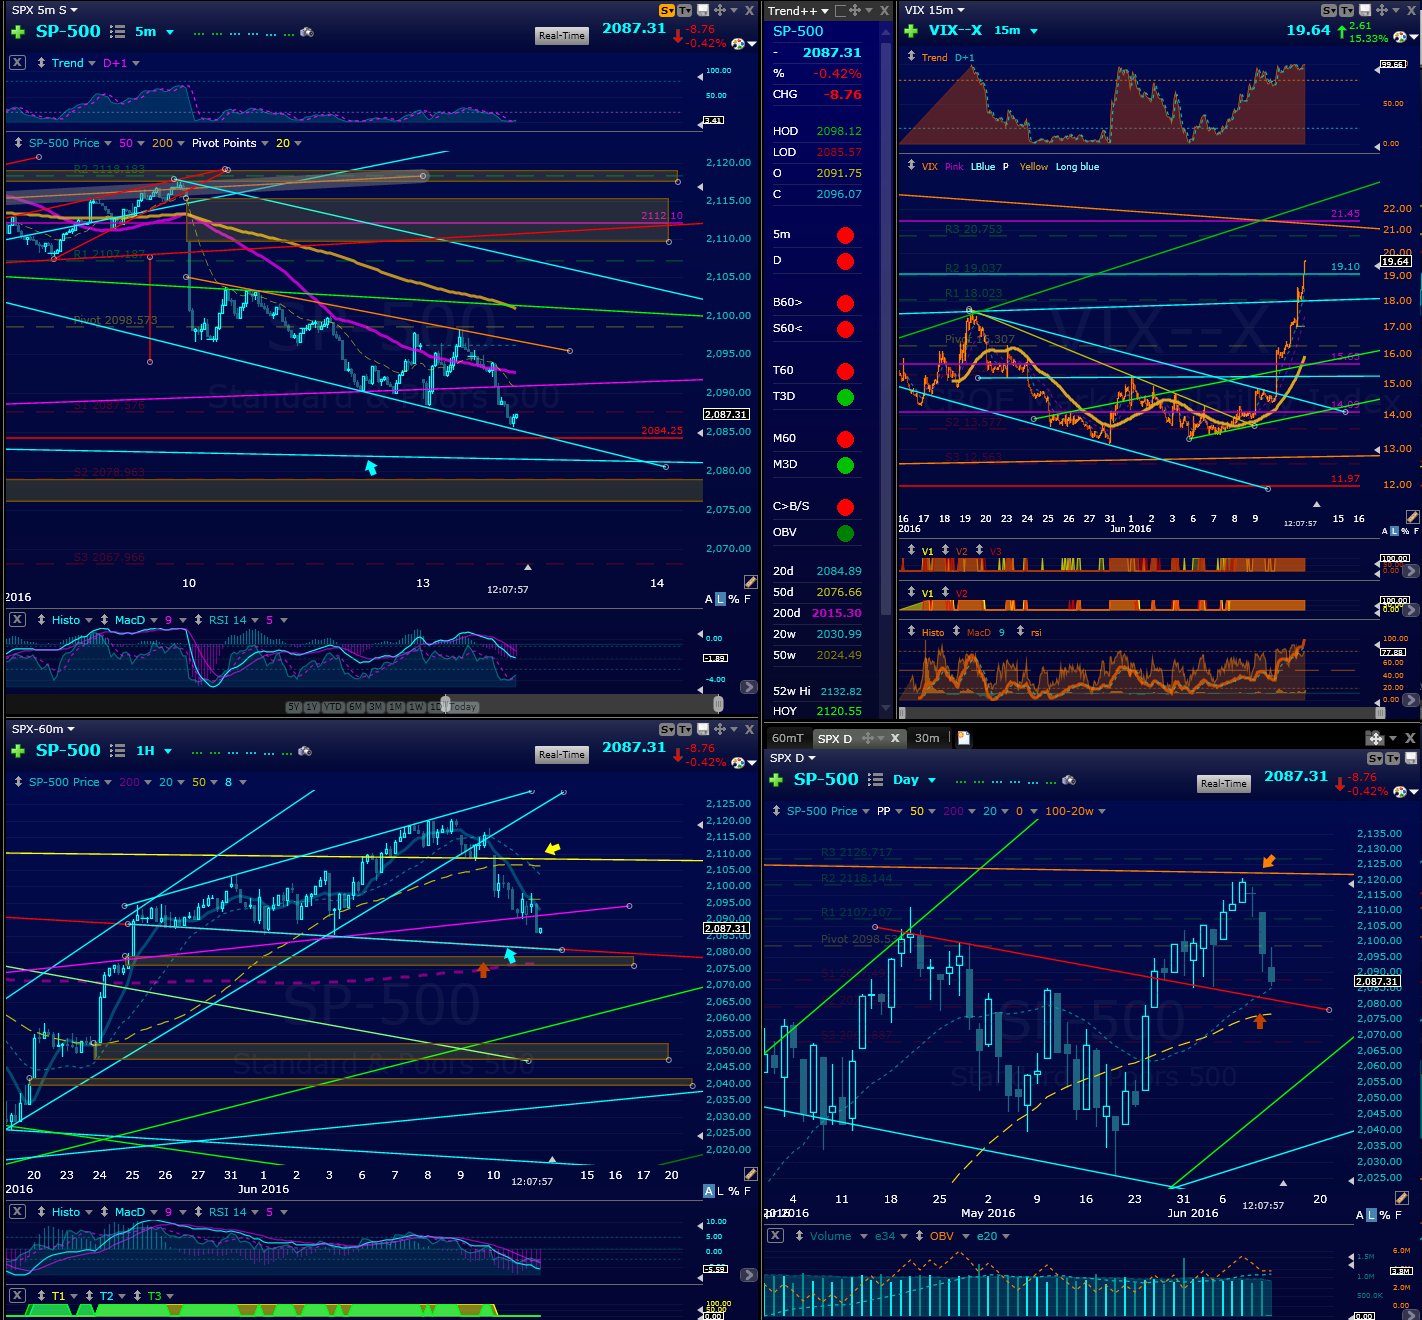Close the SPX D Volume pane X box

point(775,1236)
